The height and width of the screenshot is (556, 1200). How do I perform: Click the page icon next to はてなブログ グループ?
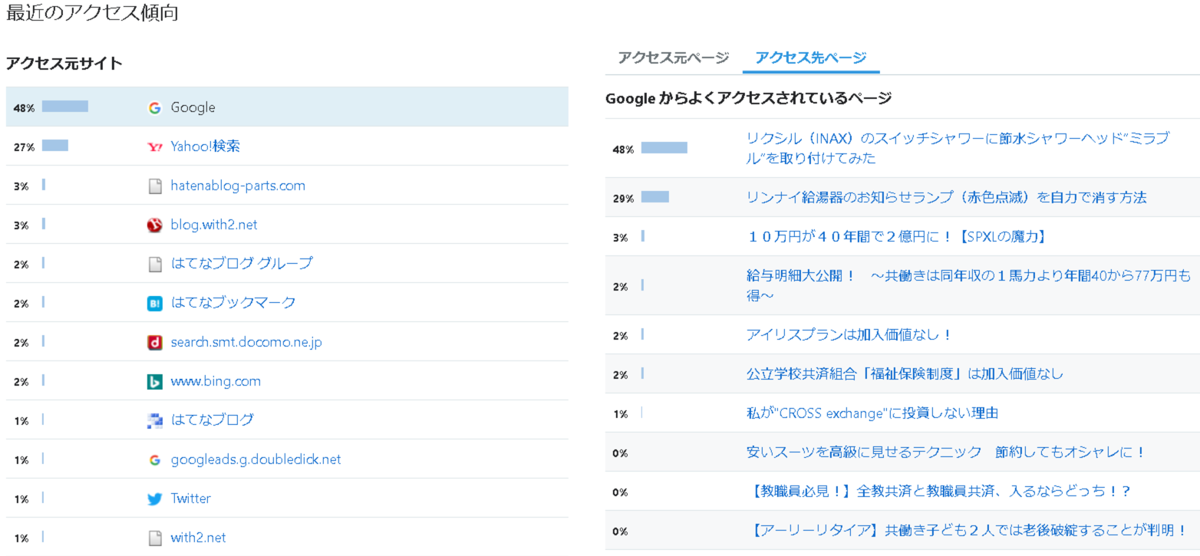(x=154, y=264)
